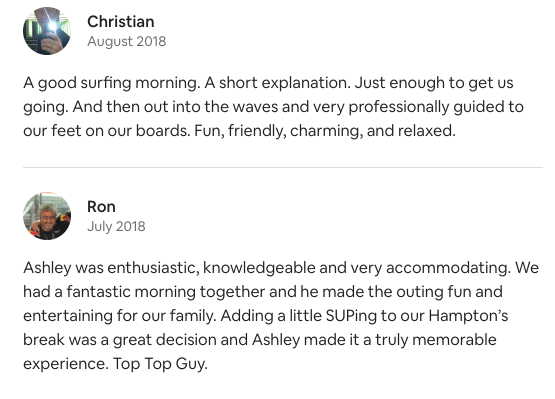Click the closing words 'Top Top Guy.'
The height and width of the screenshot is (399, 555).
pos(160,364)
